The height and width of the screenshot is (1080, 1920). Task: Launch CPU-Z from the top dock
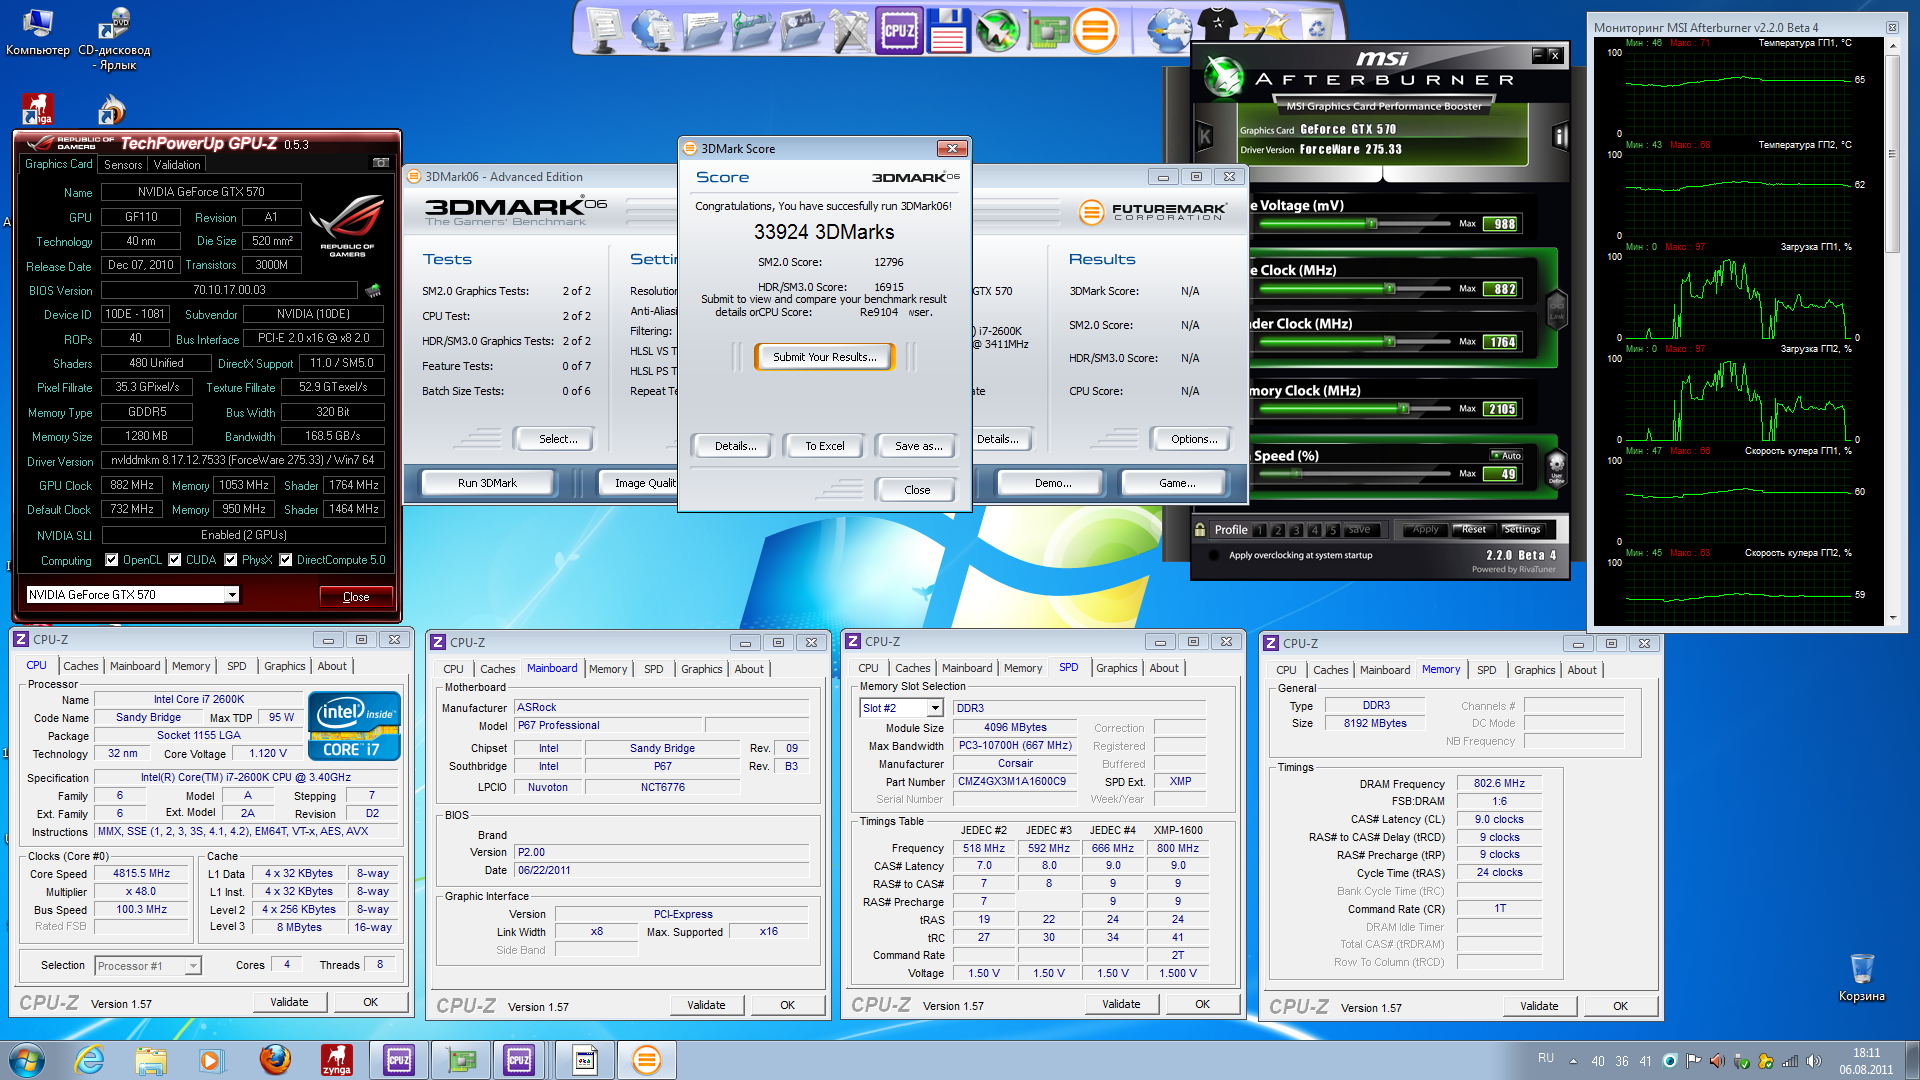[x=899, y=30]
